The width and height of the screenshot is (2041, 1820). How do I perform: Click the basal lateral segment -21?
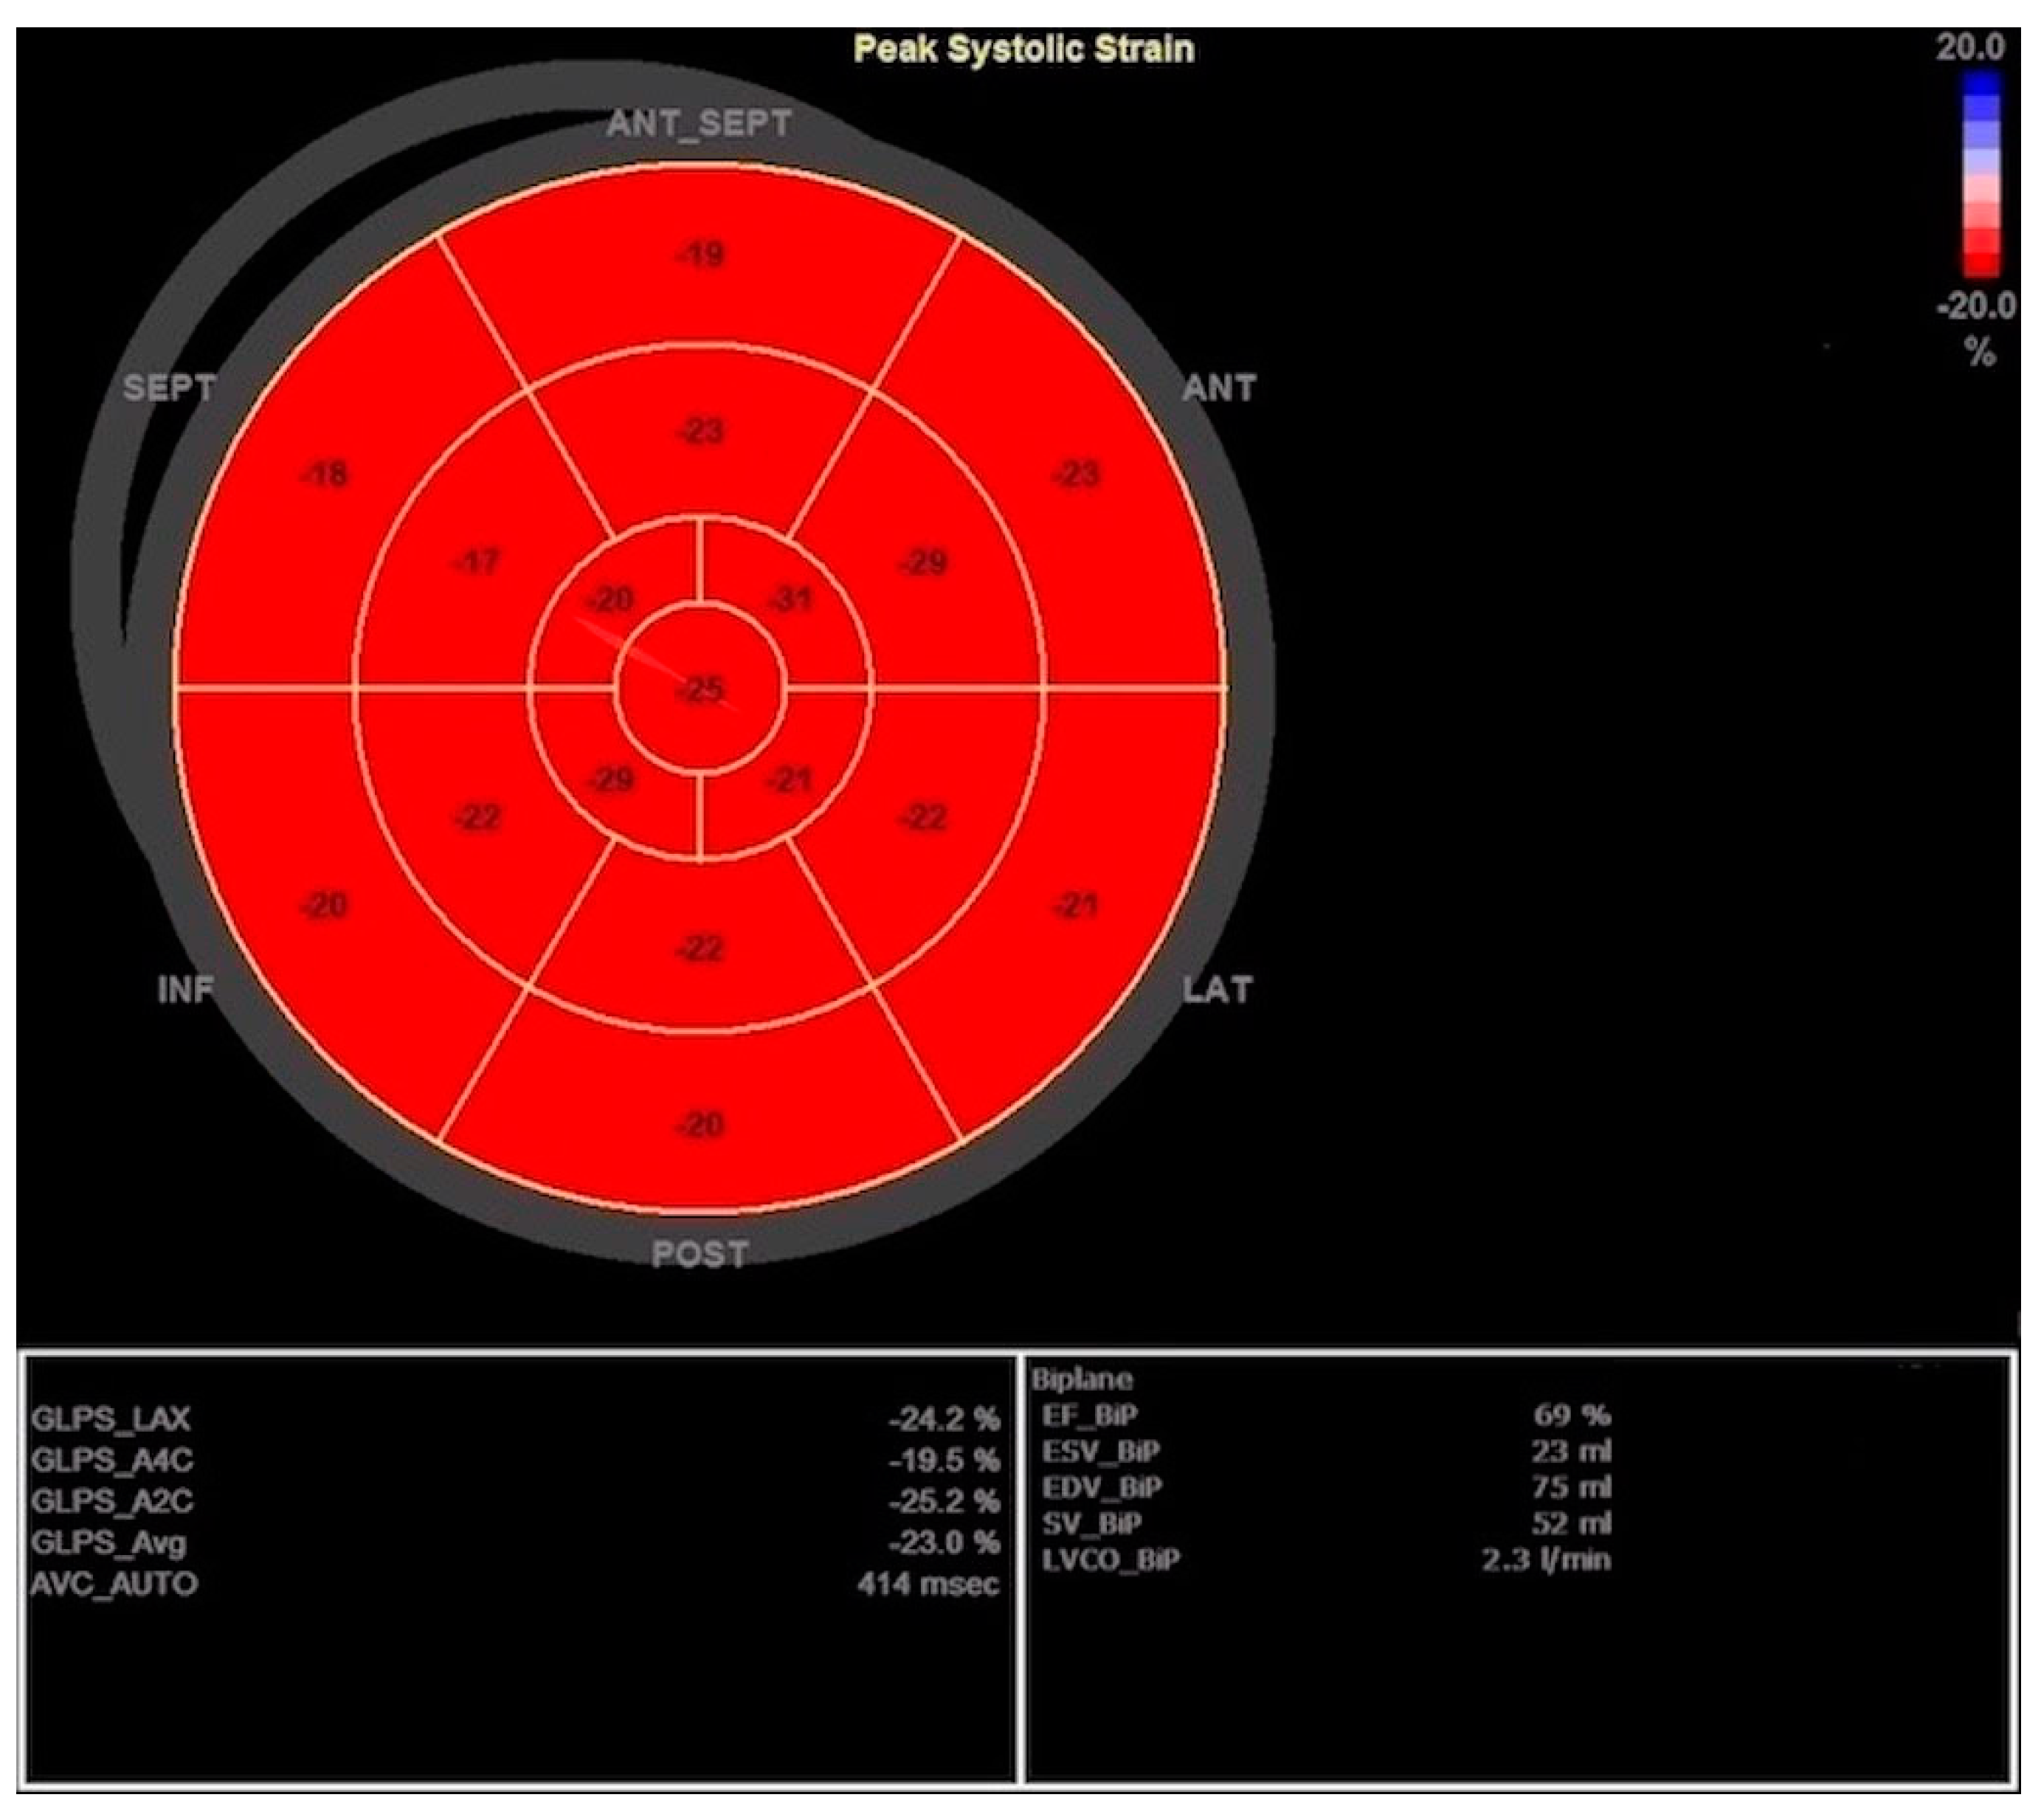(x=1077, y=906)
